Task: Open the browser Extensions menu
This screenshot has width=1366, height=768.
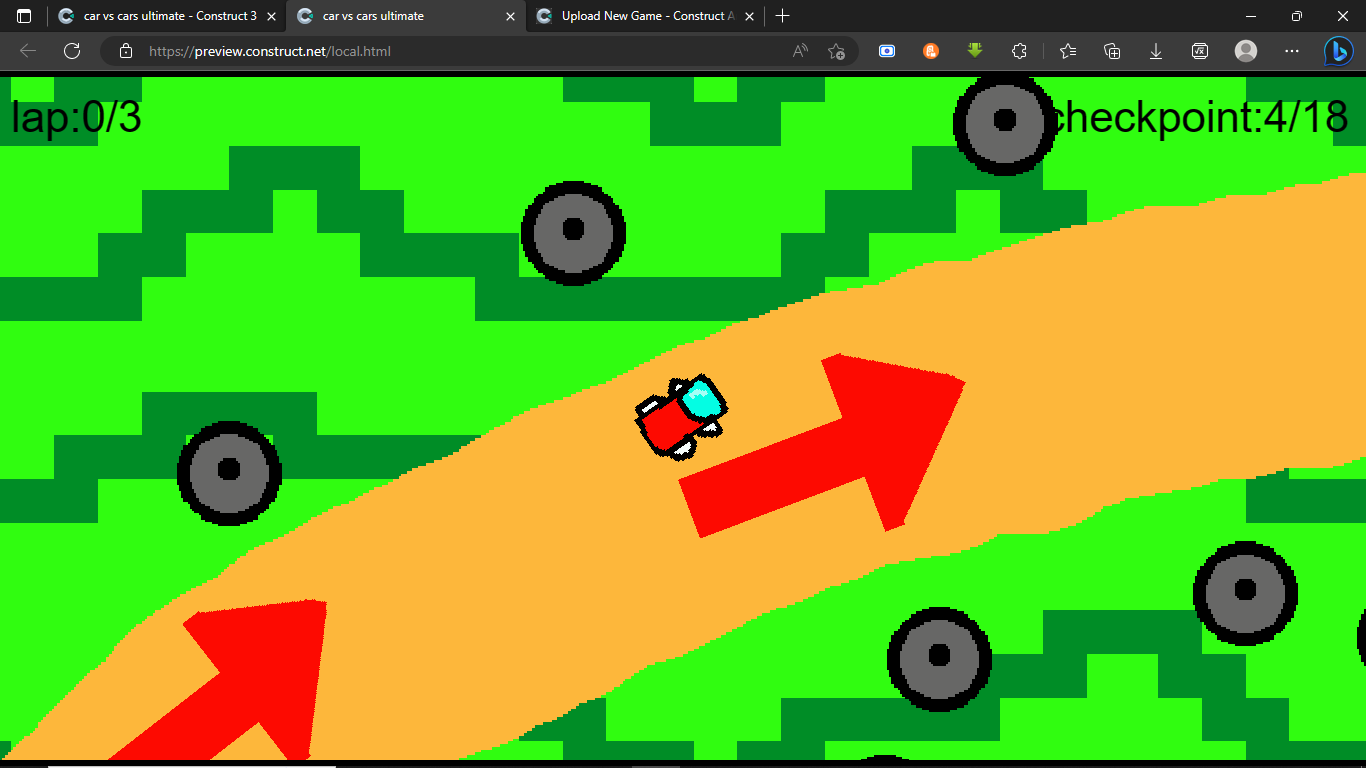Action: pyautogui.click(x=1019, y=51)
